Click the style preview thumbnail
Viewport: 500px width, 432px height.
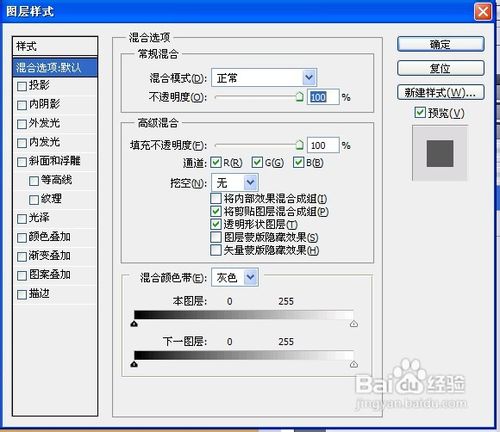click(440, 153)
